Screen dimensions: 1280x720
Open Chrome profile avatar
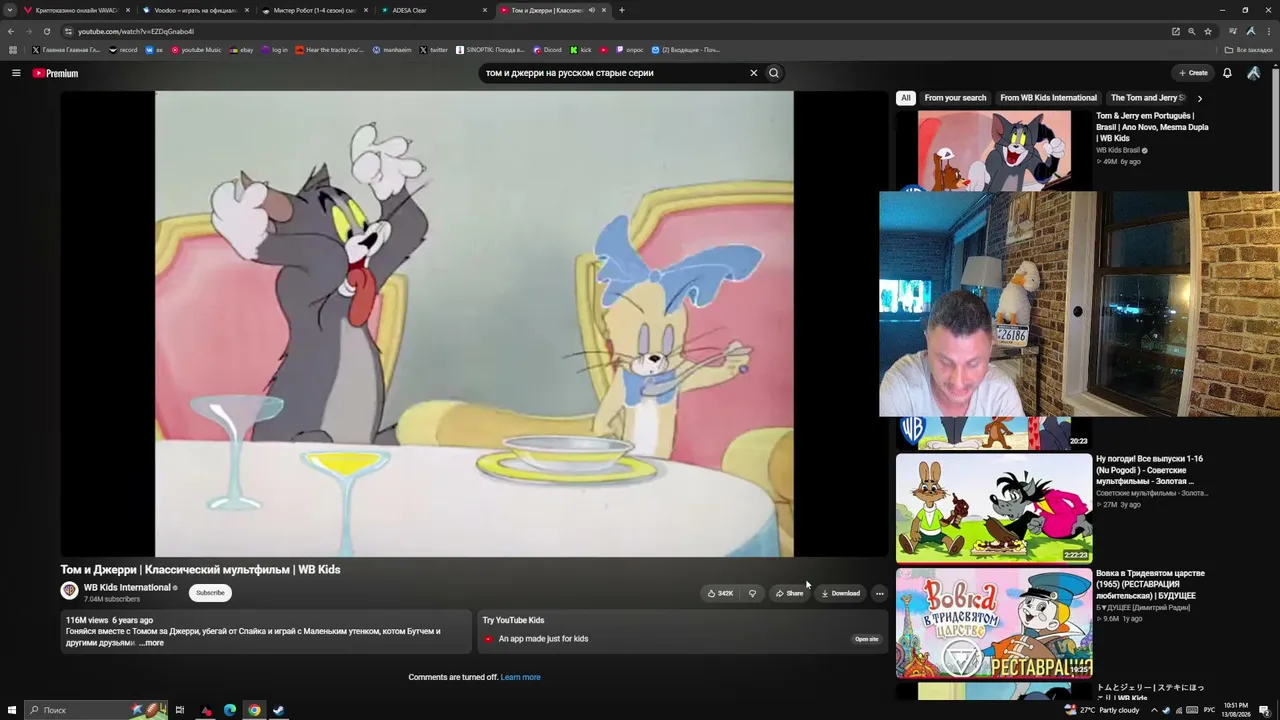tap(1250, 31)
